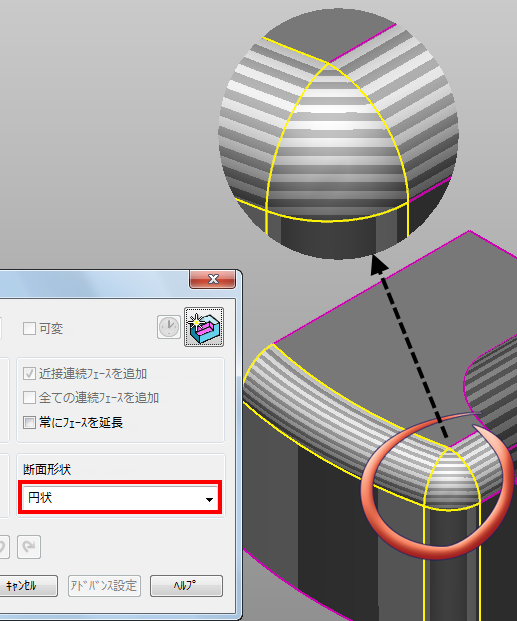Click the clock icon in the dialog
Image resolution: width=517 pixels, height=621 pixels.
click(169, 327)
